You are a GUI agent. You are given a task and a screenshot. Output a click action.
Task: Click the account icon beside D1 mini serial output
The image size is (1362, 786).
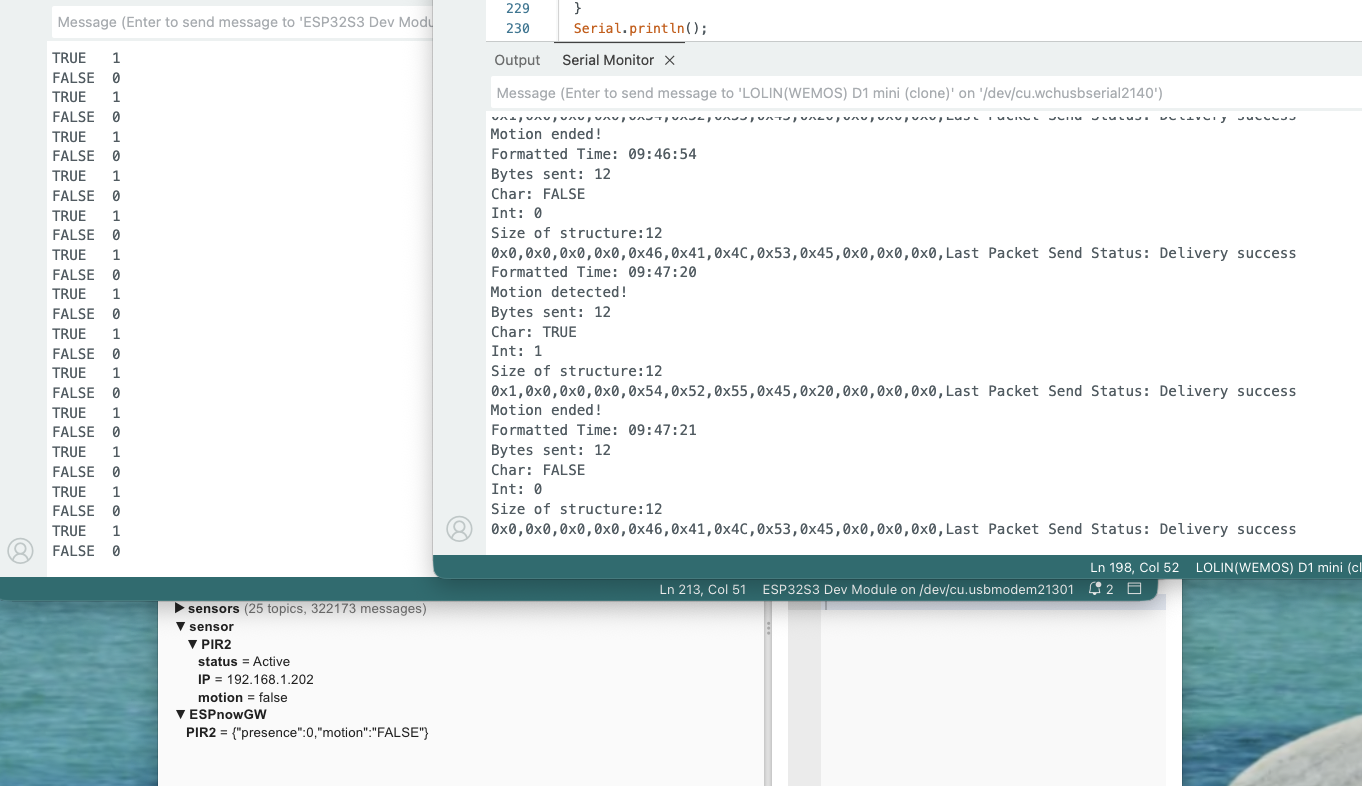click(459, 529)
